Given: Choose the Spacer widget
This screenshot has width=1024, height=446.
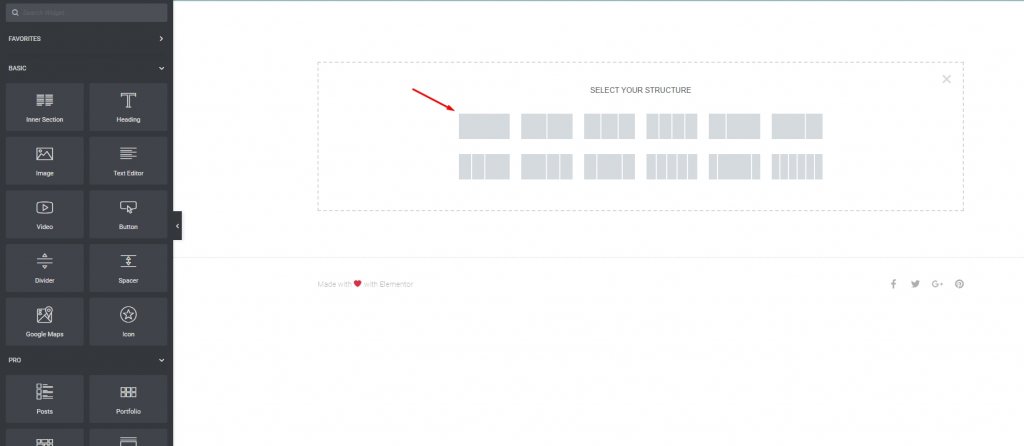Looking at the screenshot, I should [x=128, y=268].
